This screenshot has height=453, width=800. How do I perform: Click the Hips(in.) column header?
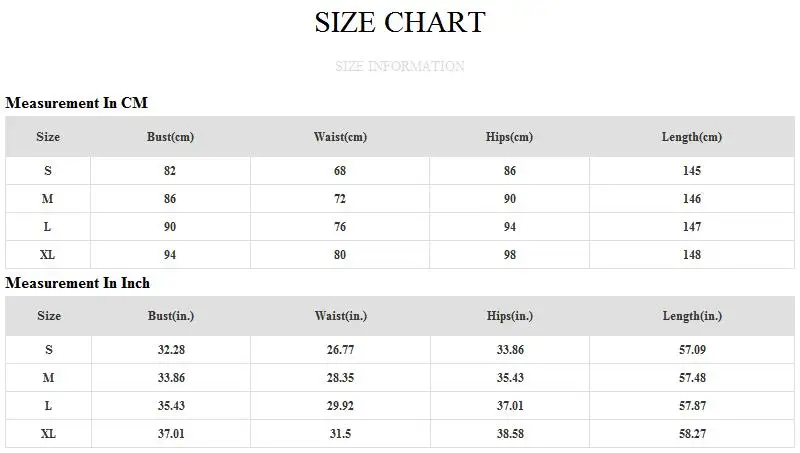[509, 316]
